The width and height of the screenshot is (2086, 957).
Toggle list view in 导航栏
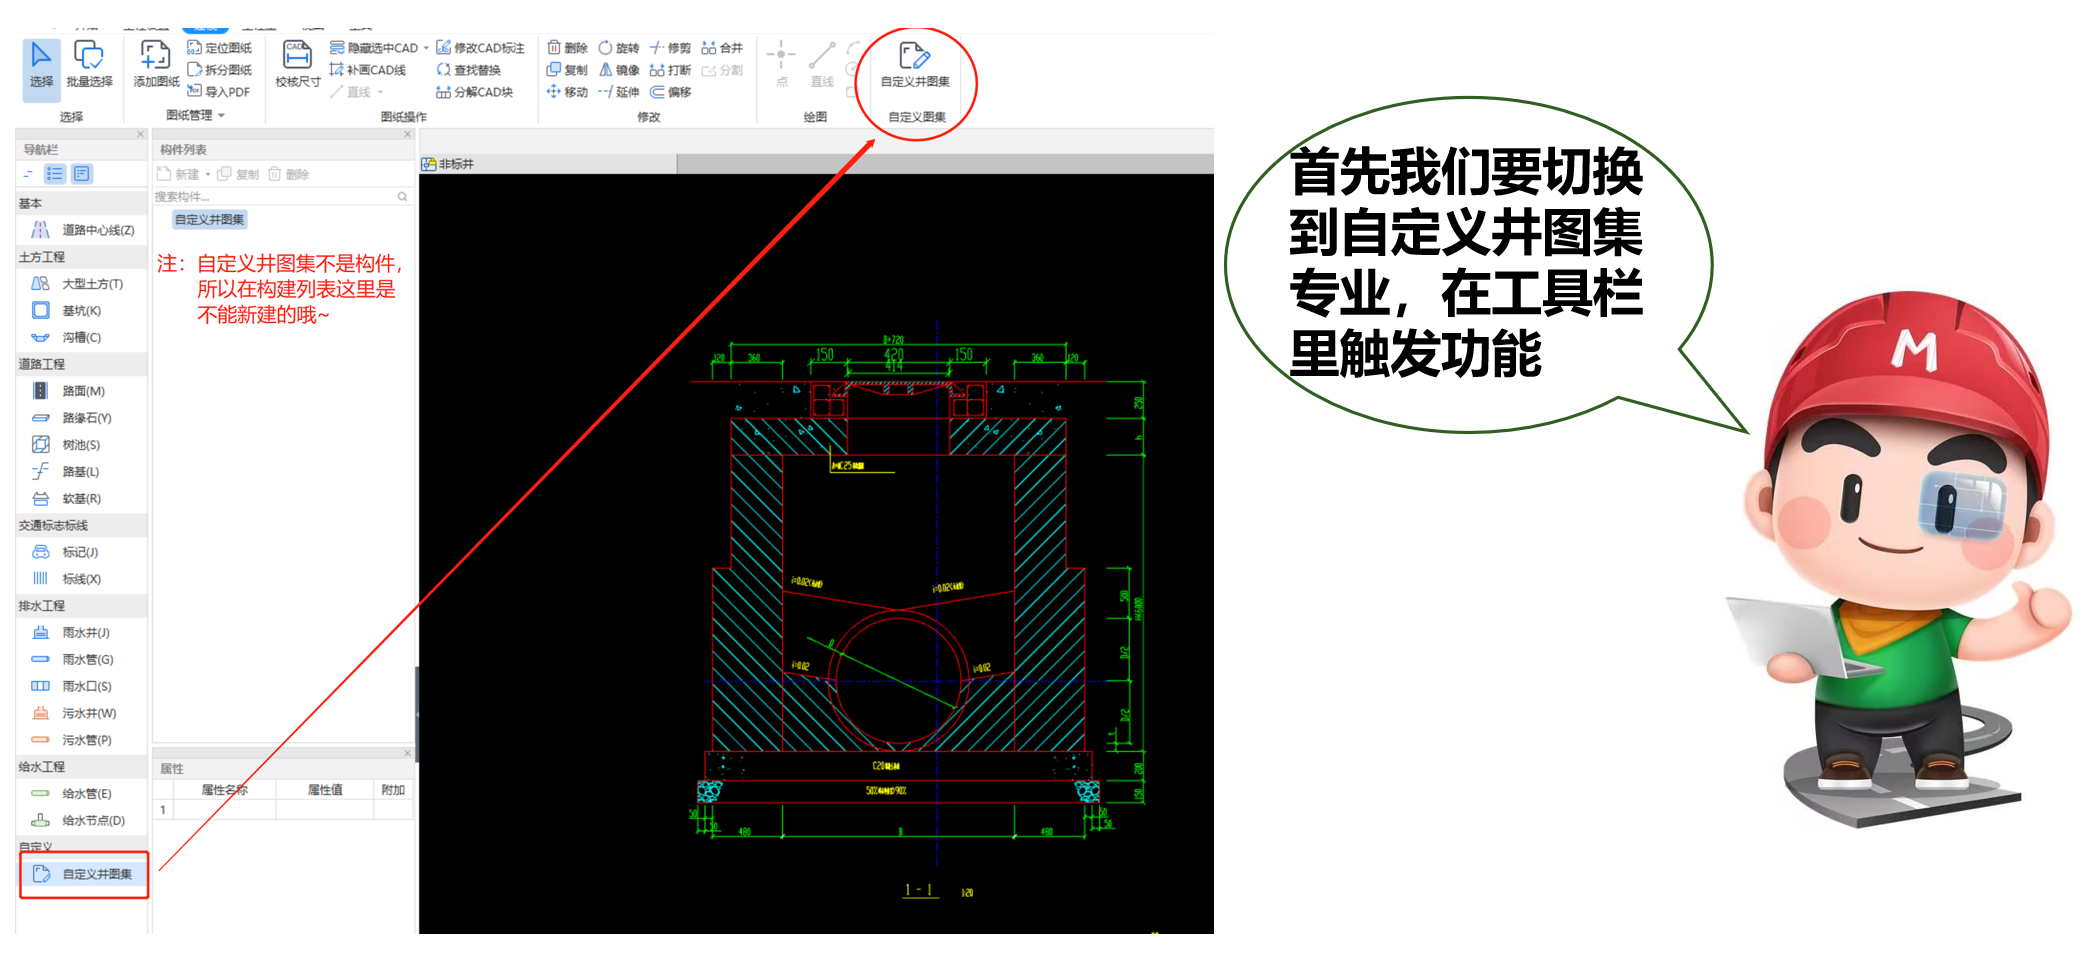click(x=55, y=174)
